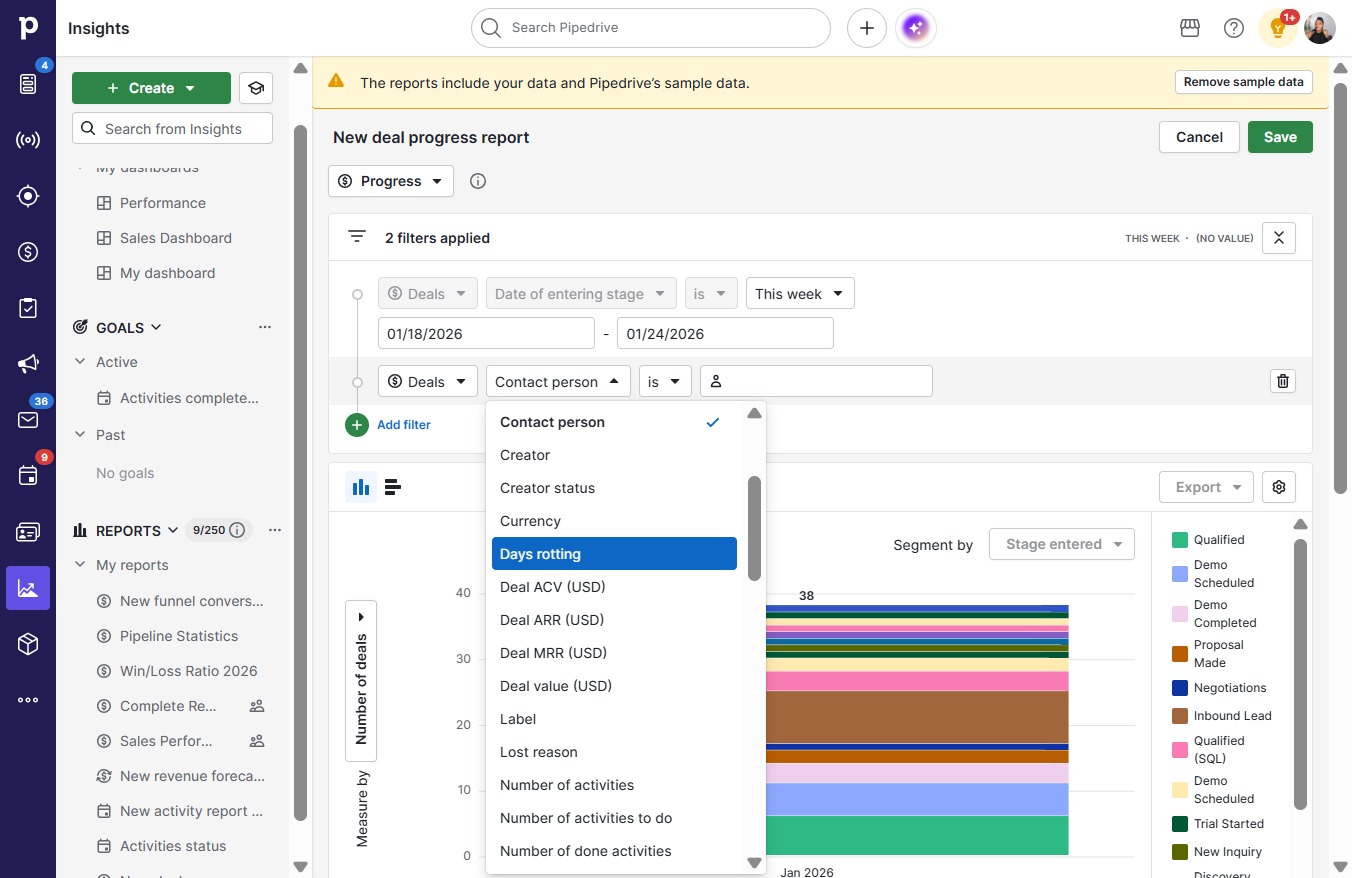Image resolution: width=1352 pixels, height=878 pixels.
Task: Open the AI assistant sparkle button
Action: point(916,28)
